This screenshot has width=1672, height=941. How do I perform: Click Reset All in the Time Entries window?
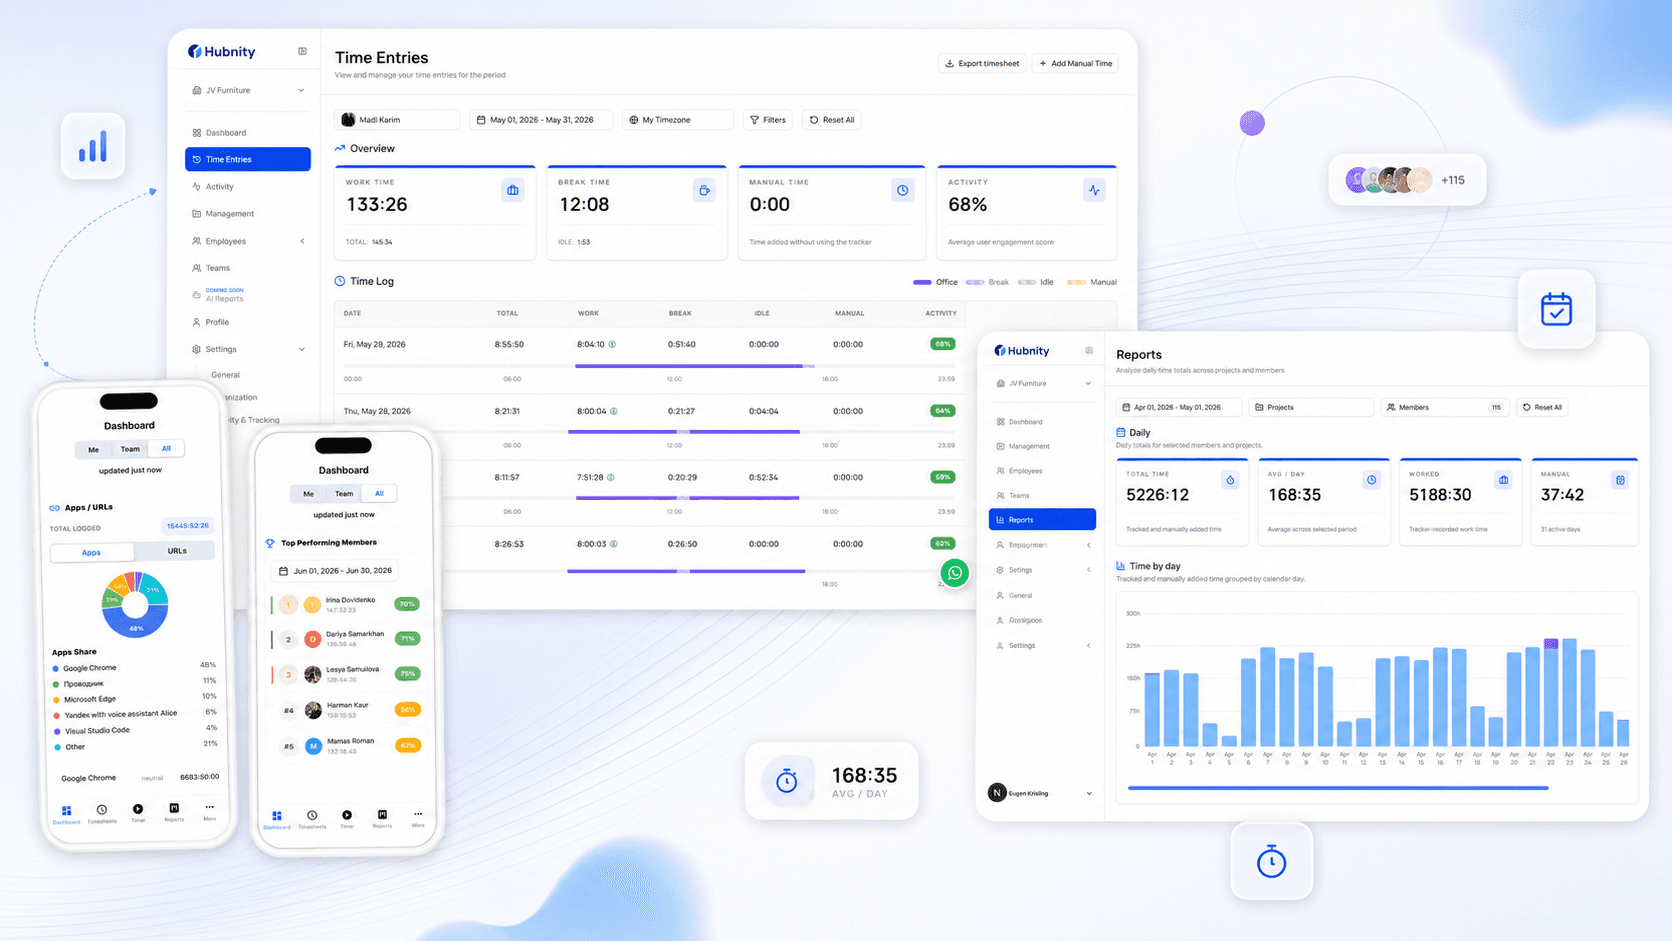tap(832, 120)
